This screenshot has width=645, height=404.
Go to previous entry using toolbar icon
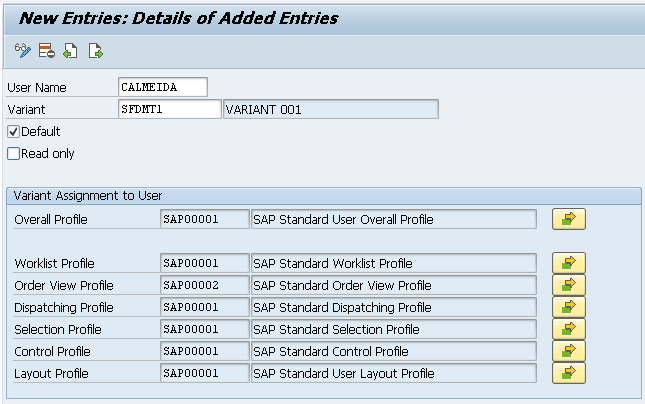70,50
